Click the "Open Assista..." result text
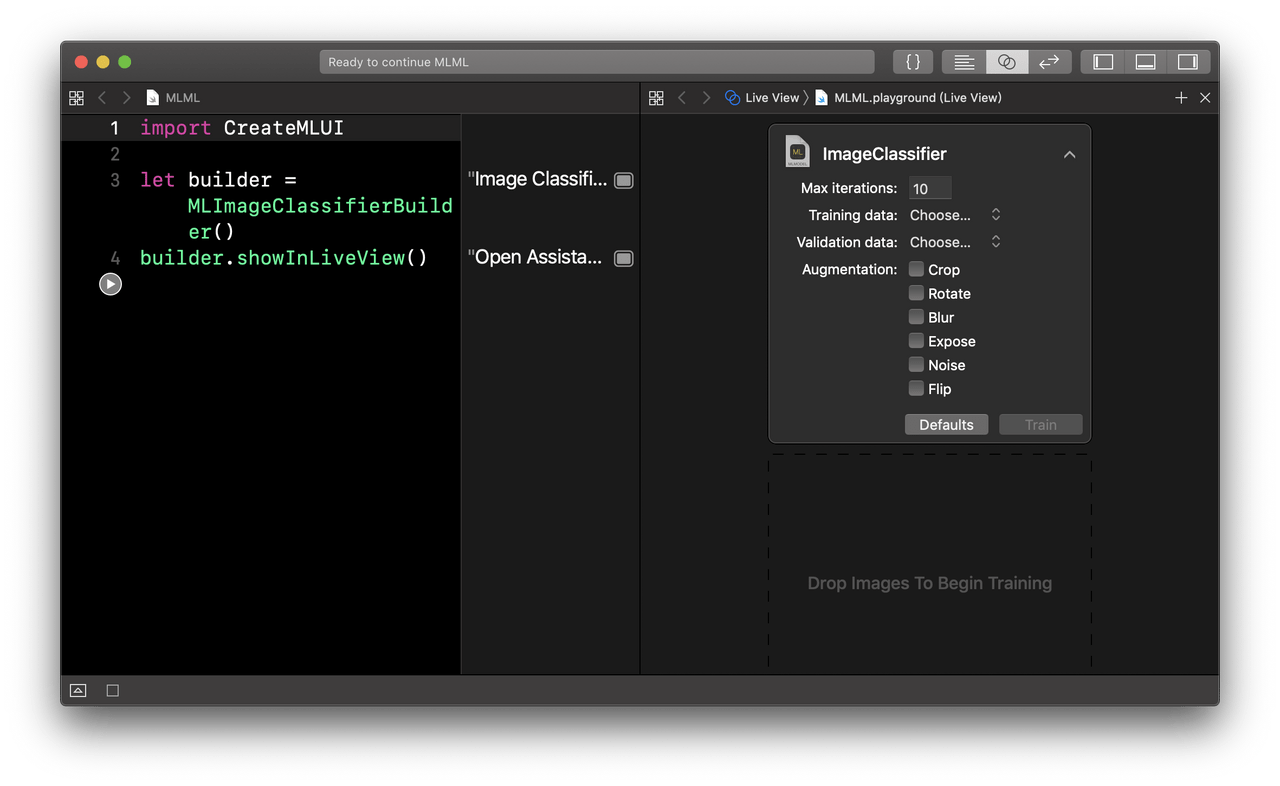Image resolution: width=1280 pixels, height=786 pixels. (535, 258)
